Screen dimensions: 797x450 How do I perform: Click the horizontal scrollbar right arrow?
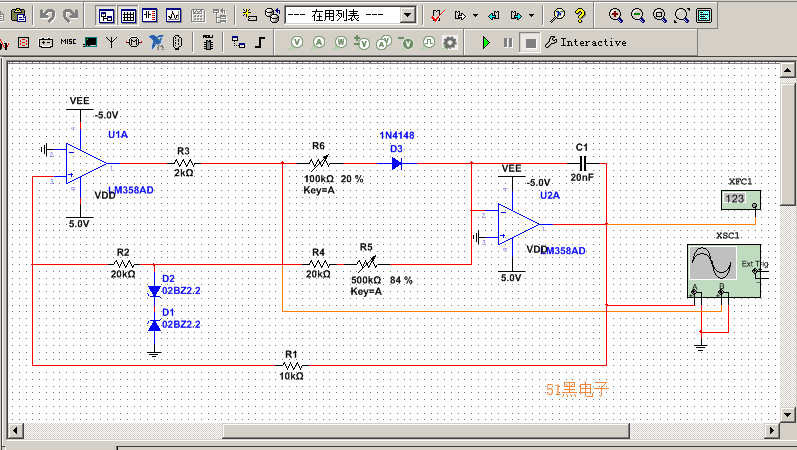(772, 431)
